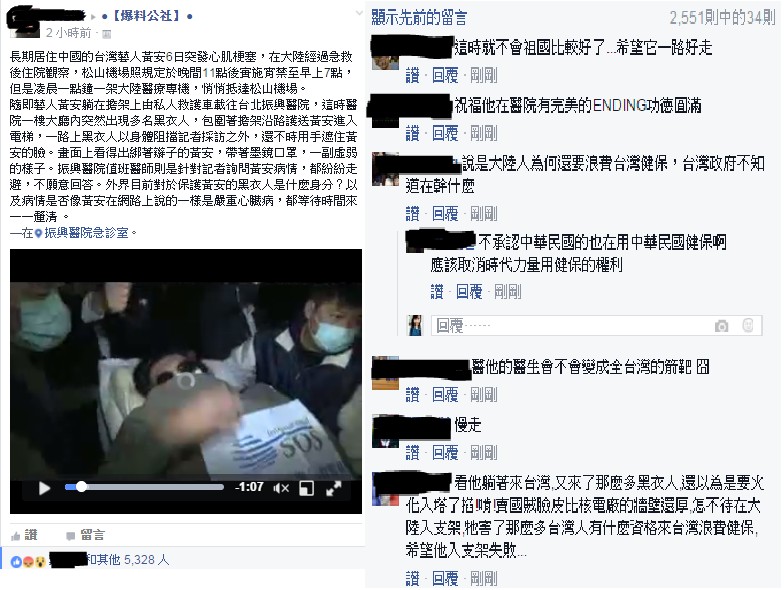Open list of 5,328 people who reacted

(128, 560)
